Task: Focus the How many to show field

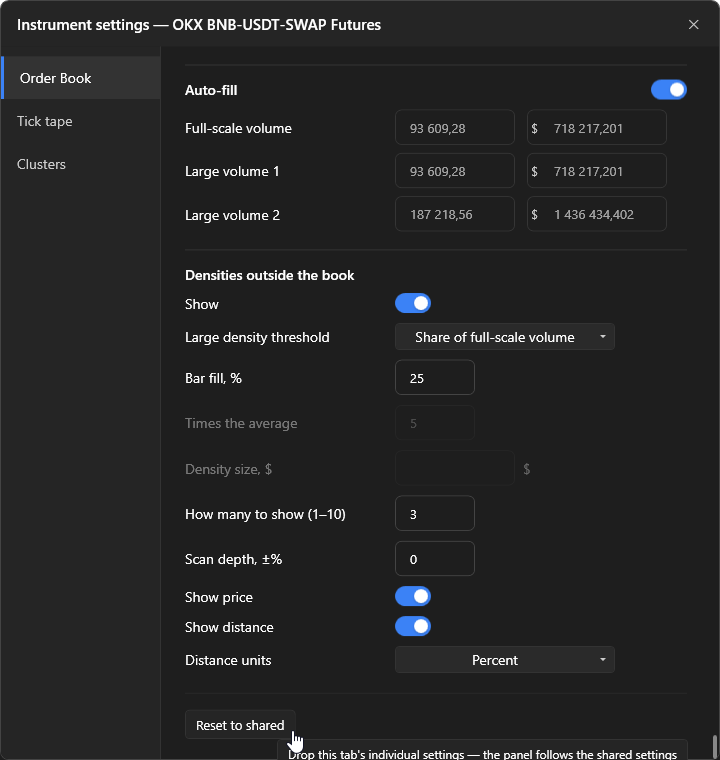Action: [435, 513]
